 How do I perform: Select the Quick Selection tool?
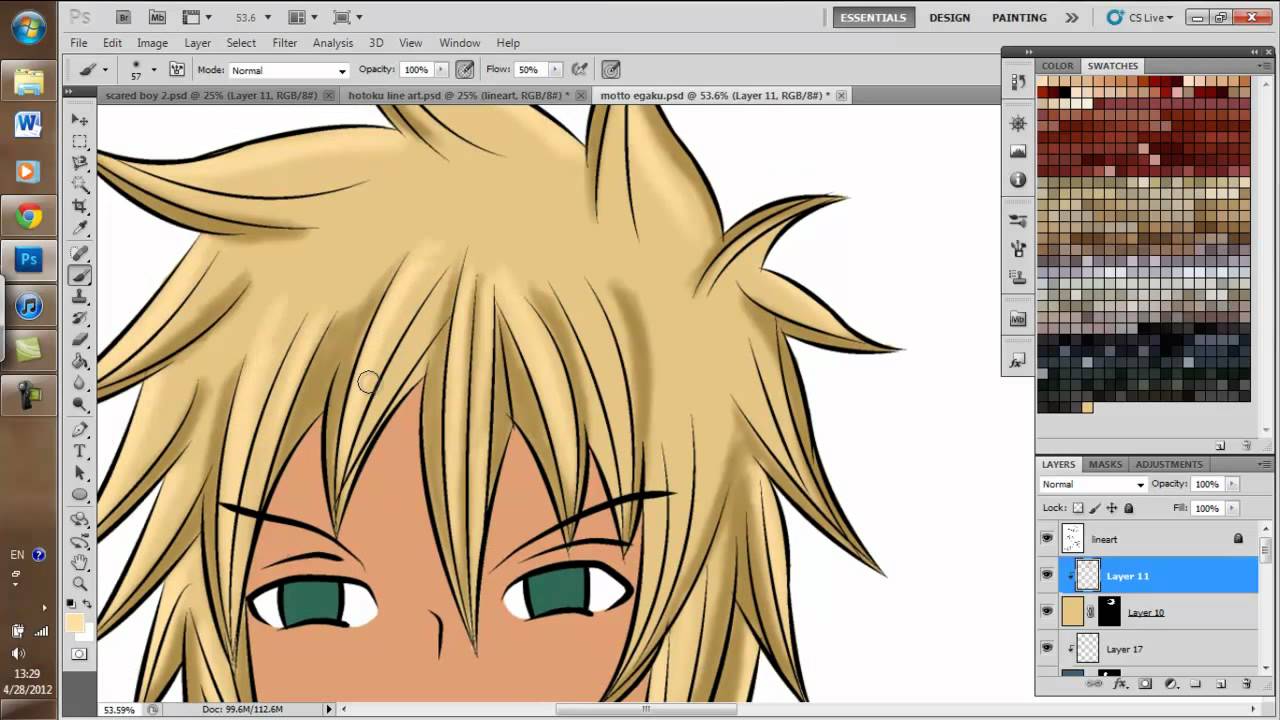(x=80, y=185)
